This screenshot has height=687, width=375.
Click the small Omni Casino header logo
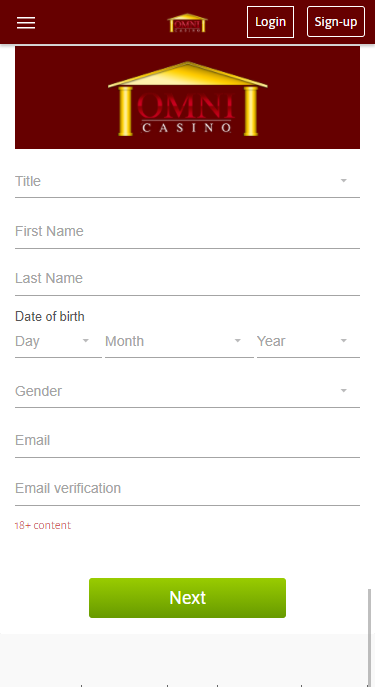(188, 23)
